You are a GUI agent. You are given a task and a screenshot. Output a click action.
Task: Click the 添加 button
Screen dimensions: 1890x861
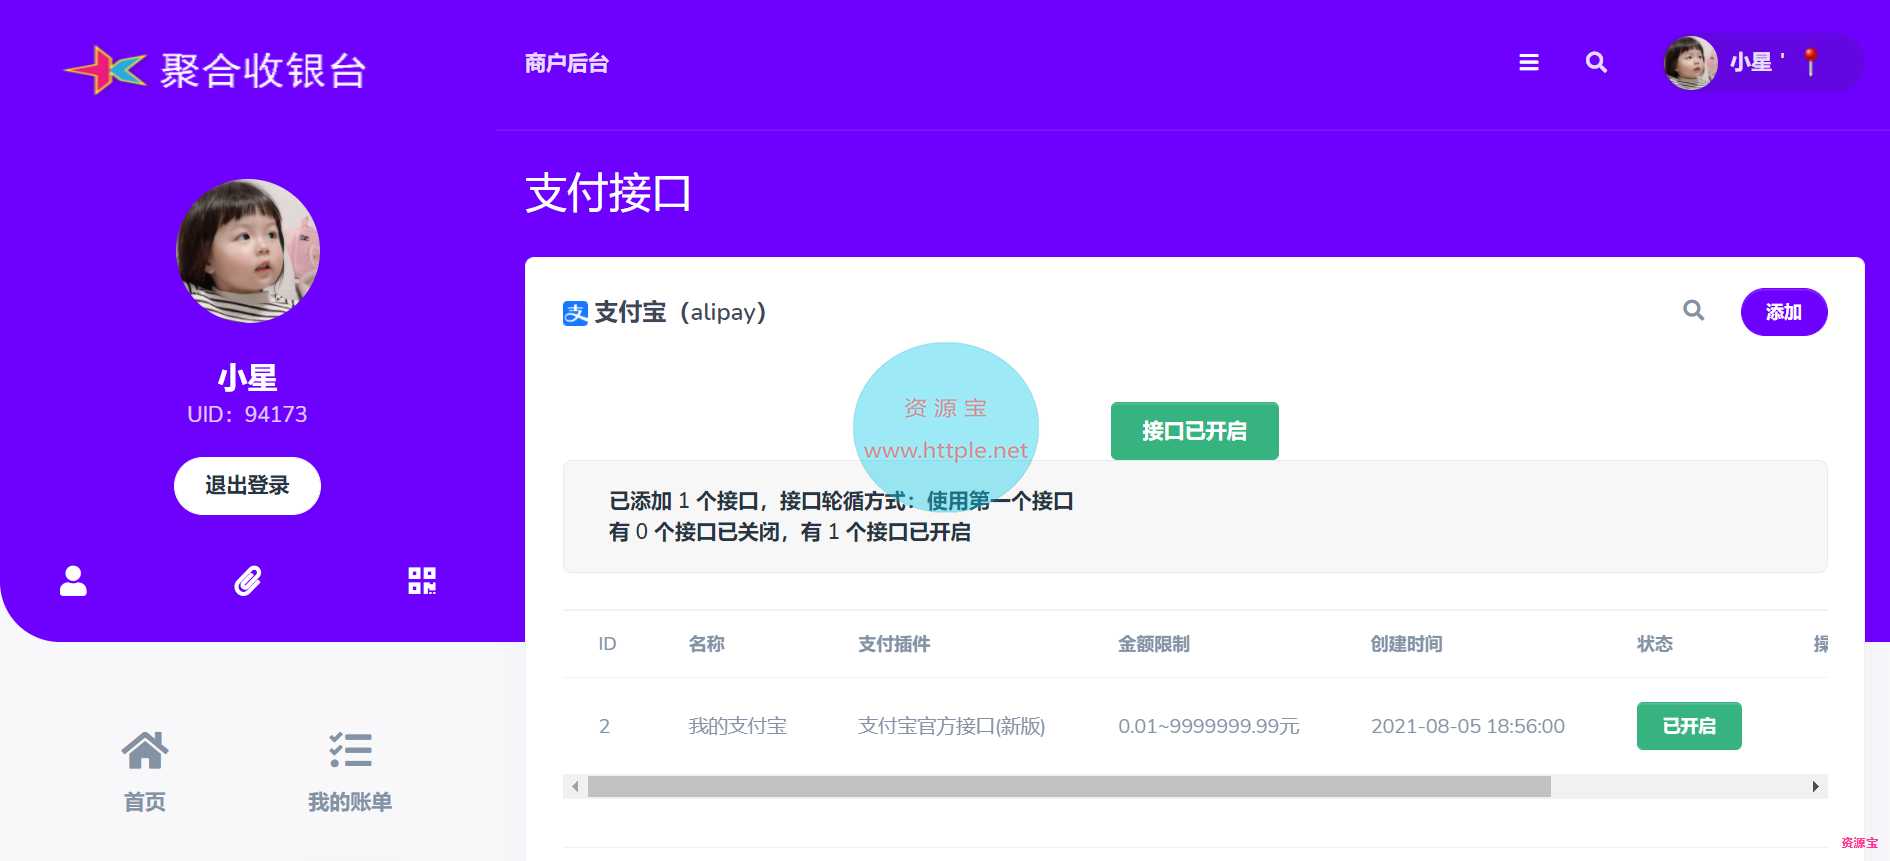point(1784,312)
